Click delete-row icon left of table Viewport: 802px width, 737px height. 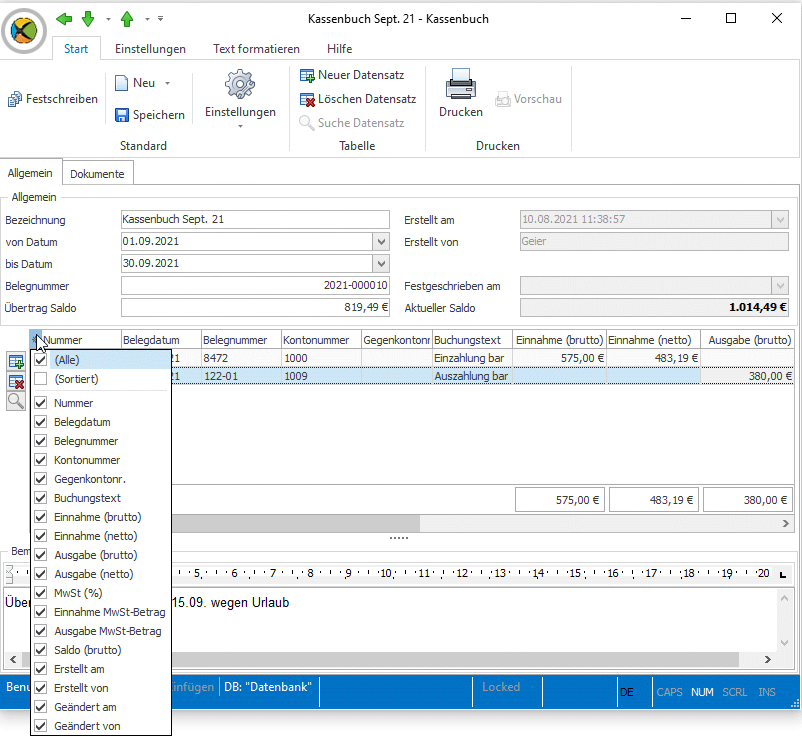16,382
